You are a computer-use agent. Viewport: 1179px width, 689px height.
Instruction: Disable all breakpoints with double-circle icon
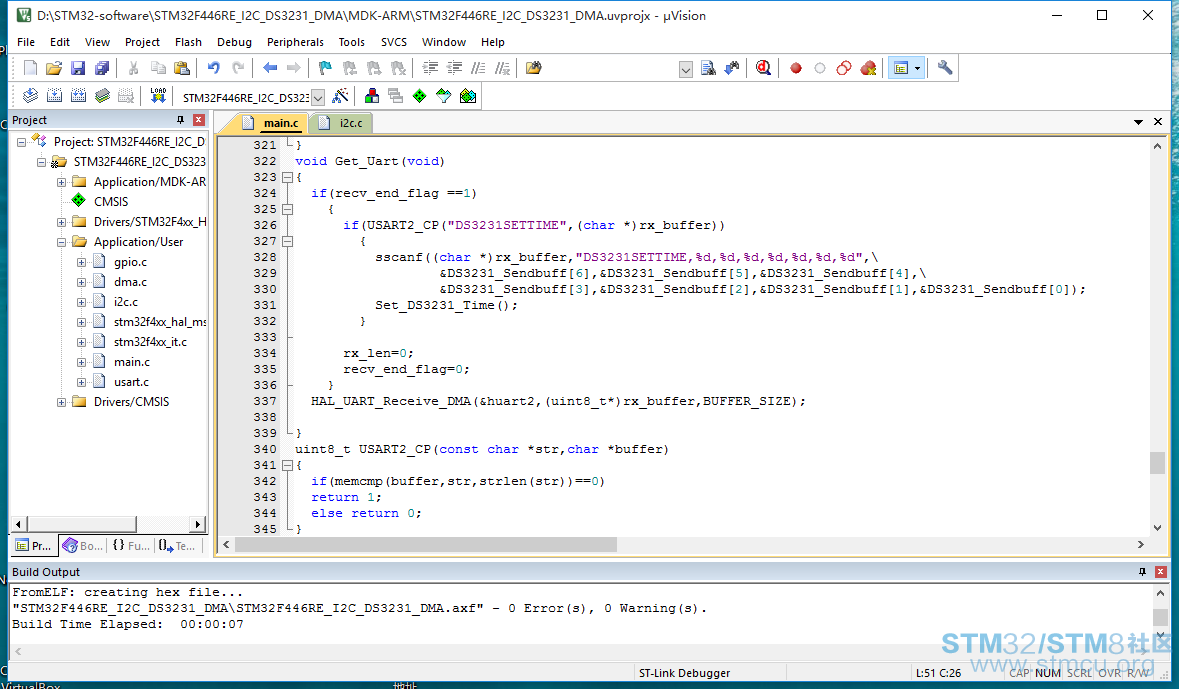(x=844, y=68)
